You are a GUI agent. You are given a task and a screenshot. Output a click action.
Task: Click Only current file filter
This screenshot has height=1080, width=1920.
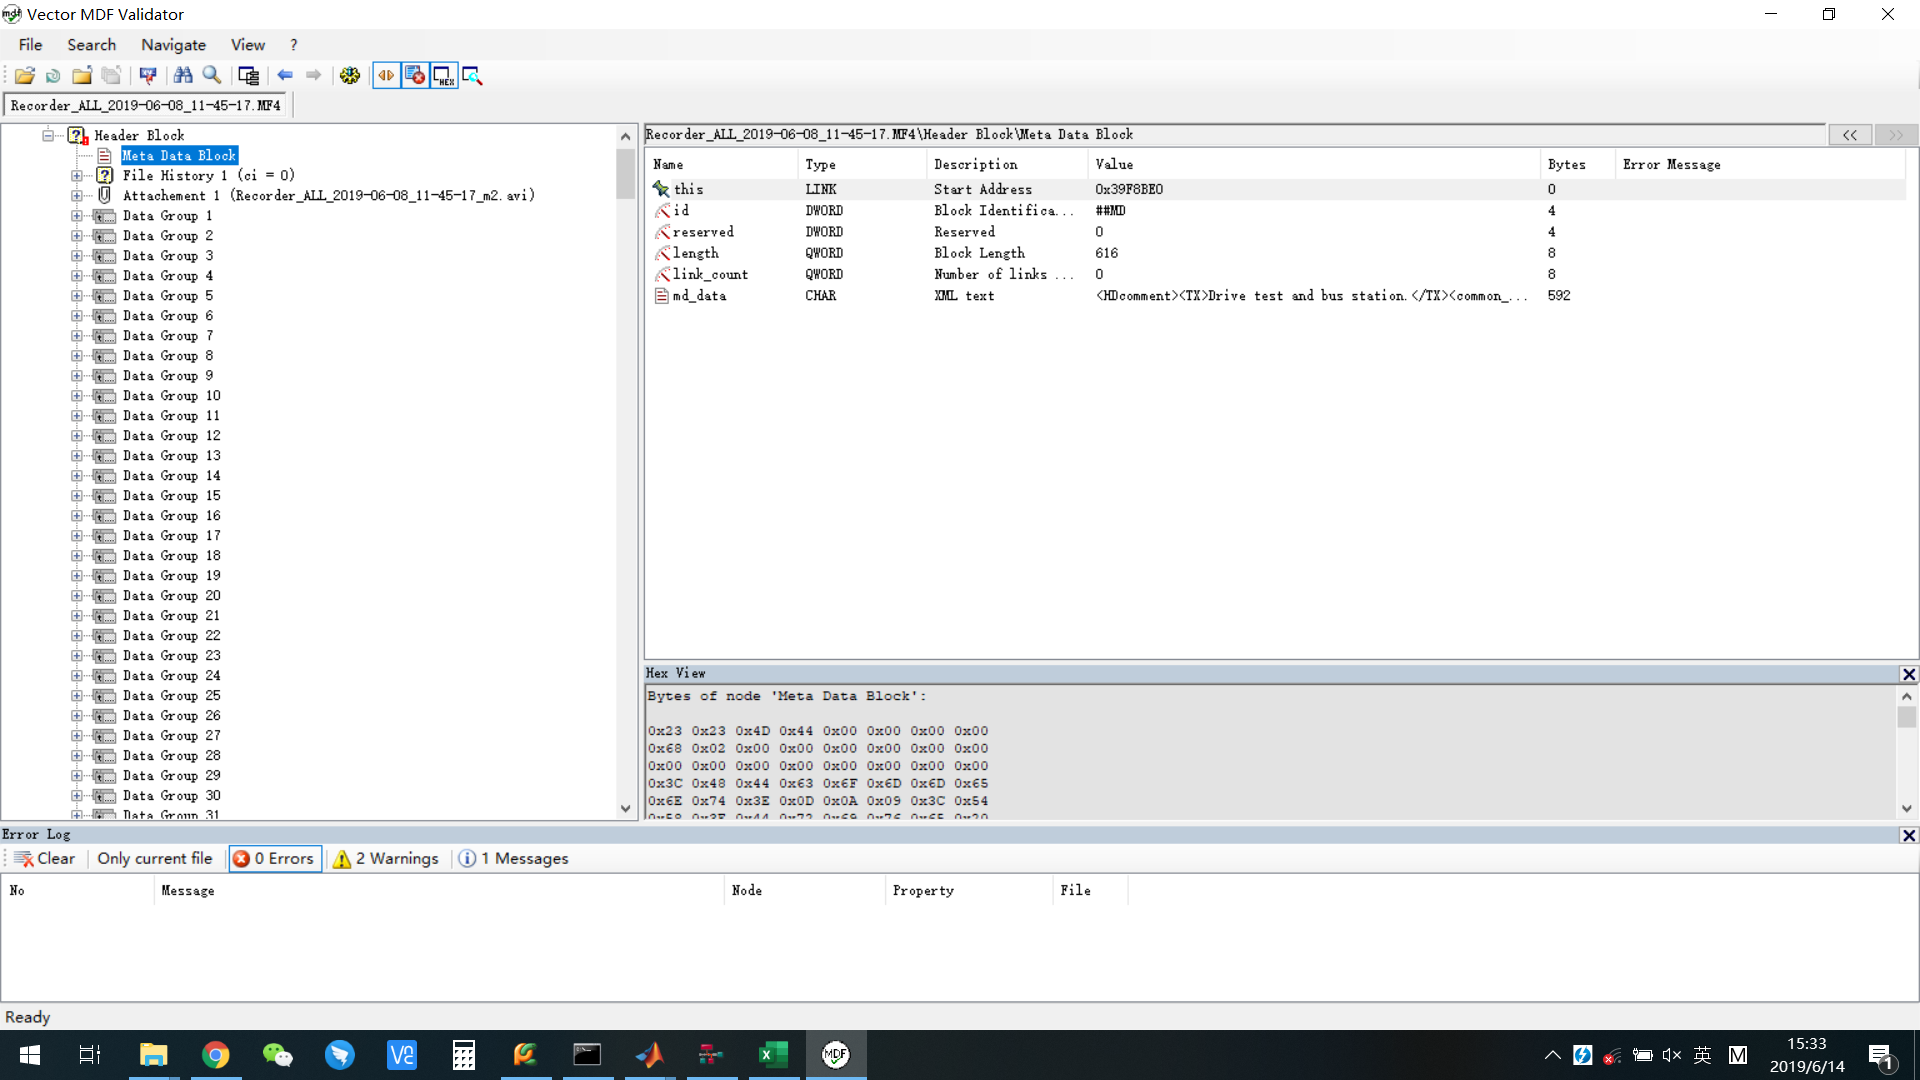click(154, 858)
